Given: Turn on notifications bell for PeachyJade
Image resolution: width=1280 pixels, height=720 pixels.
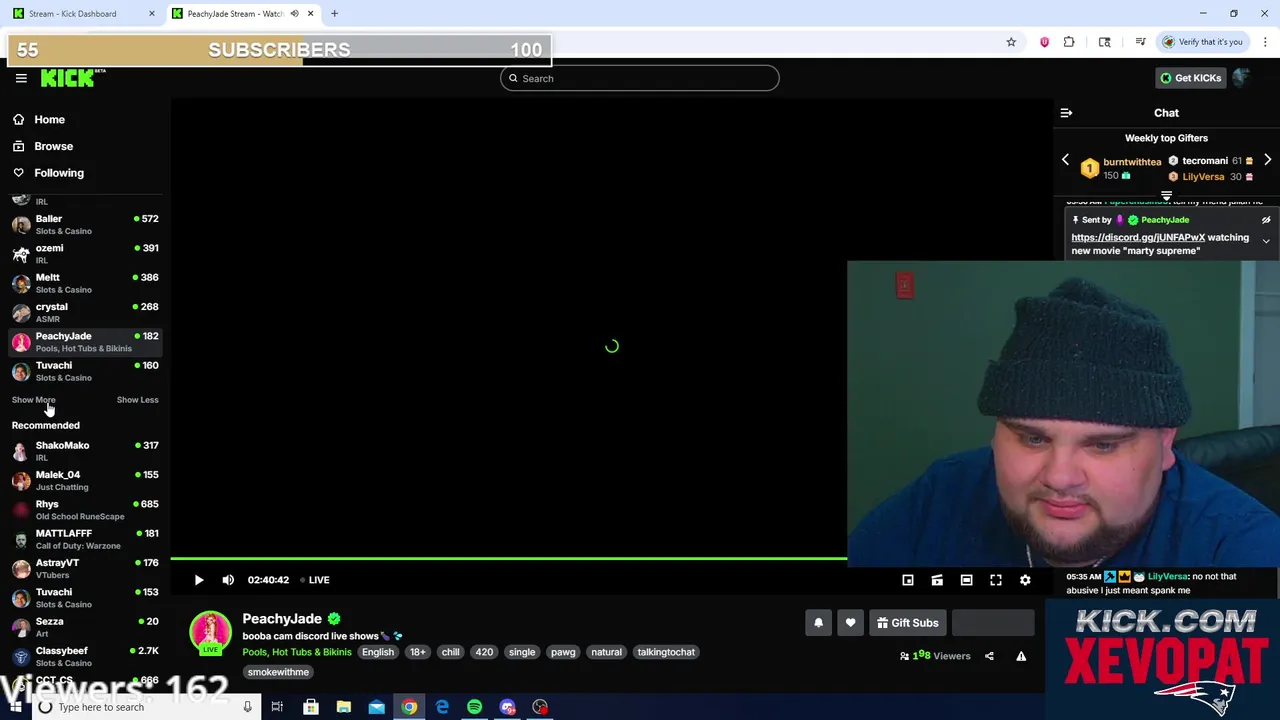Looking at the screenshot, I should [818, 623].
